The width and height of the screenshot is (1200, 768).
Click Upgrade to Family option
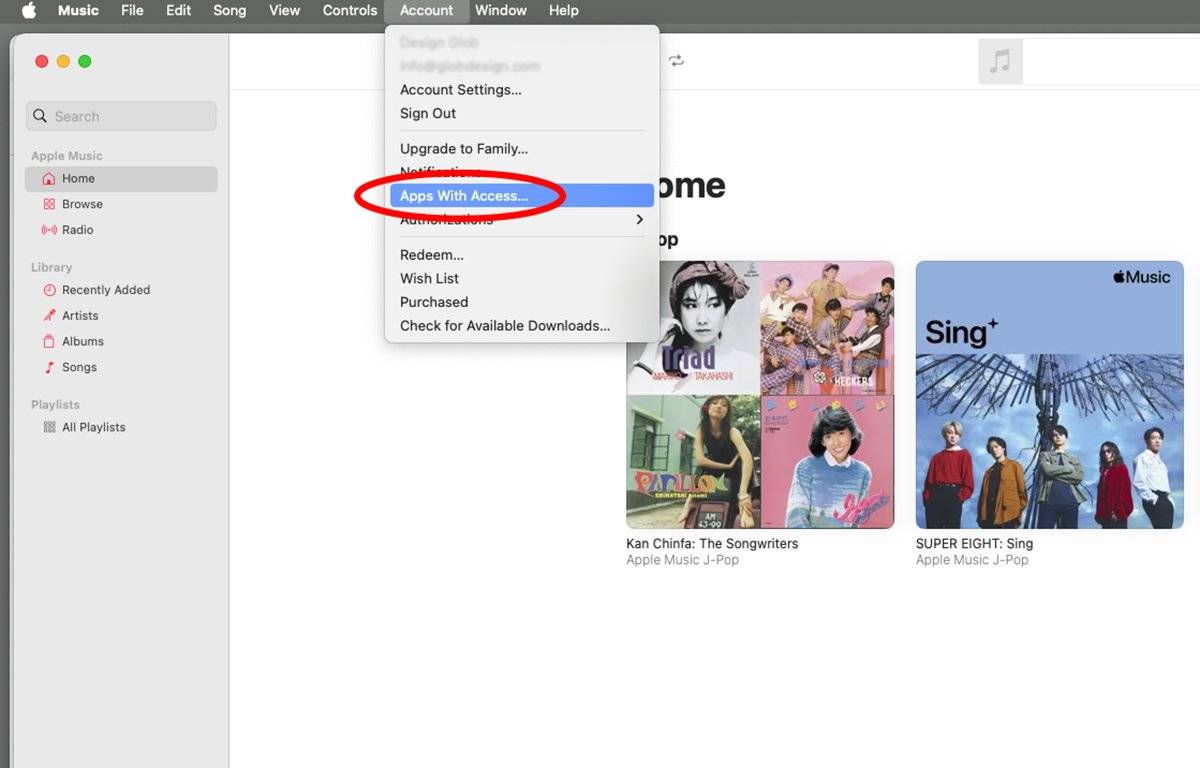(x=463, y=148)
